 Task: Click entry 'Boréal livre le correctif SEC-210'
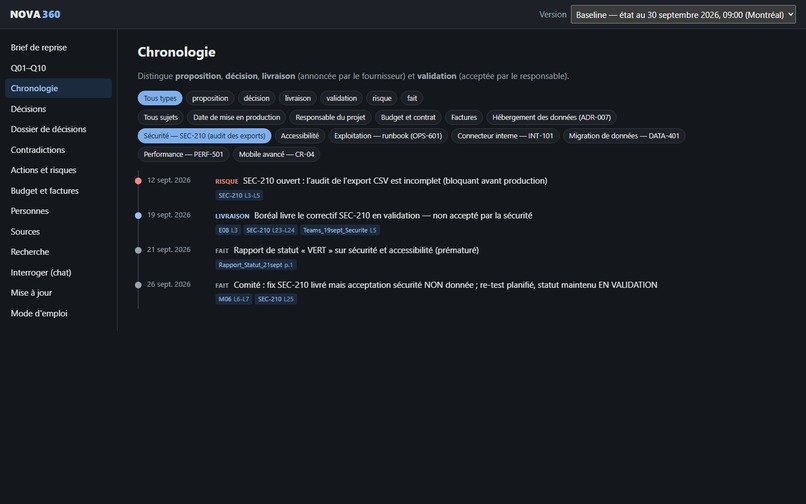393,215
